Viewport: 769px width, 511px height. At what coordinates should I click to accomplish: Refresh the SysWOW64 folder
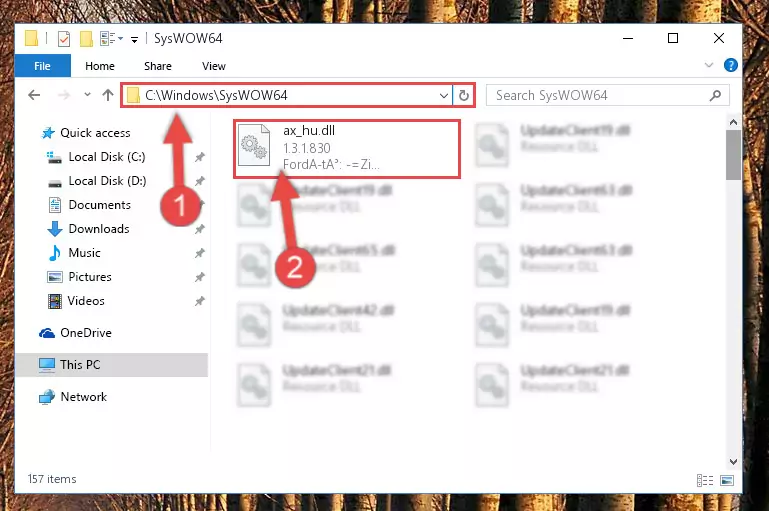(464, 95)
